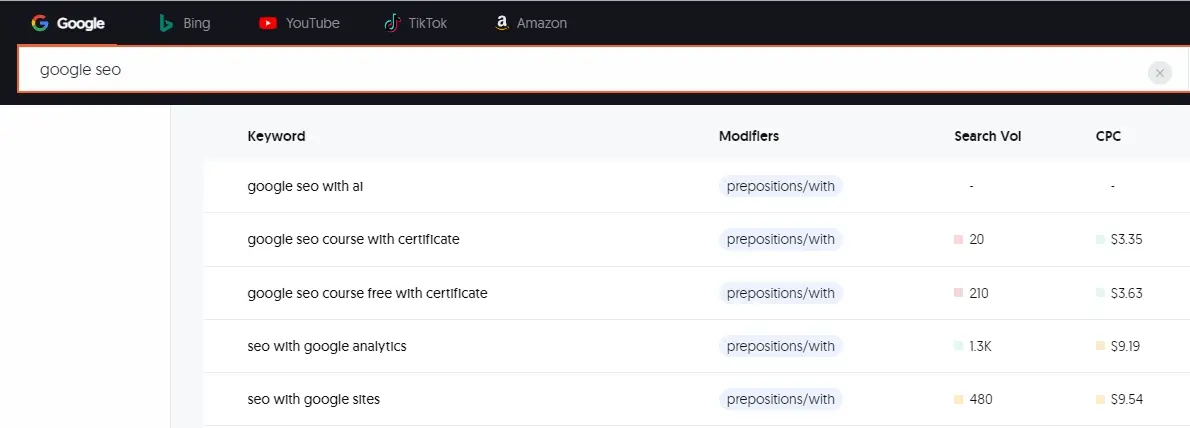Click prepositions/with tag for 'google seo with ai'
Image resolution: width=1190 pixels, height=428 pixels.
[x=780, y=186]
